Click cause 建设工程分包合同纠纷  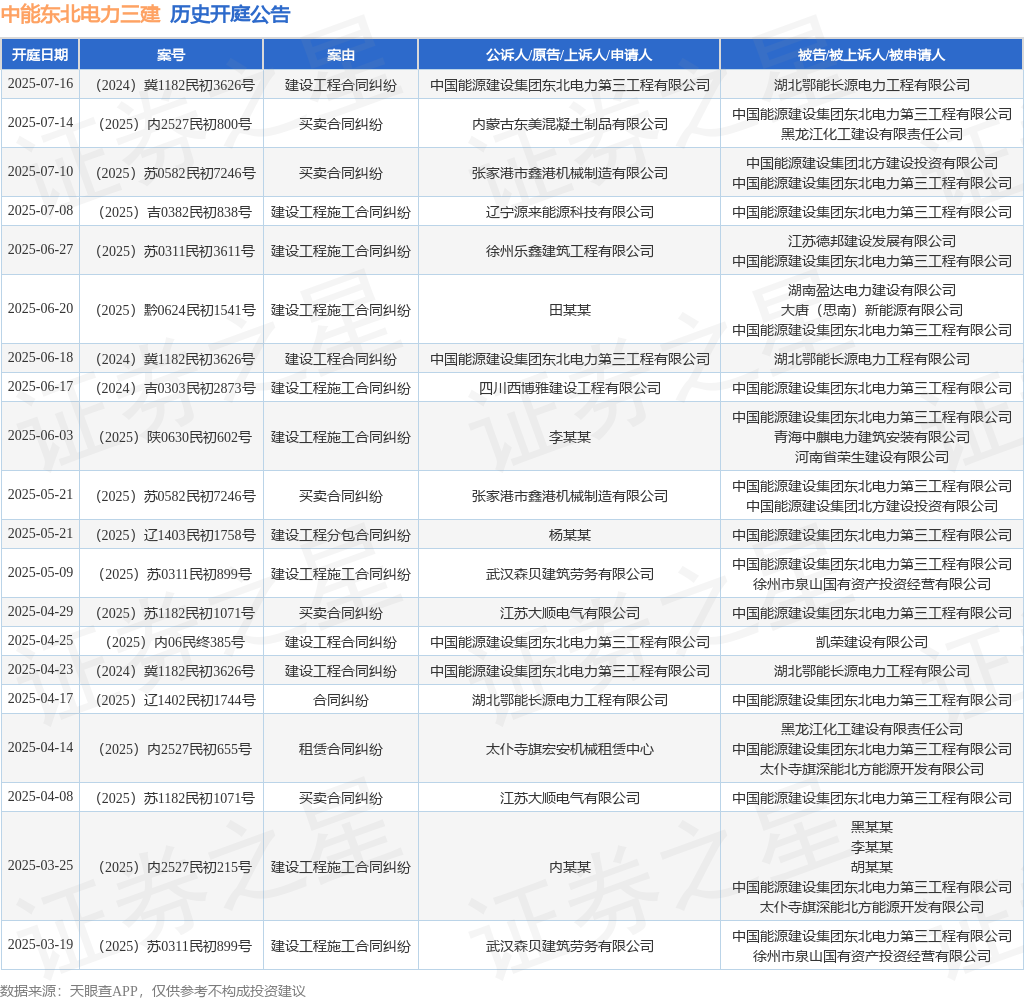340,536
